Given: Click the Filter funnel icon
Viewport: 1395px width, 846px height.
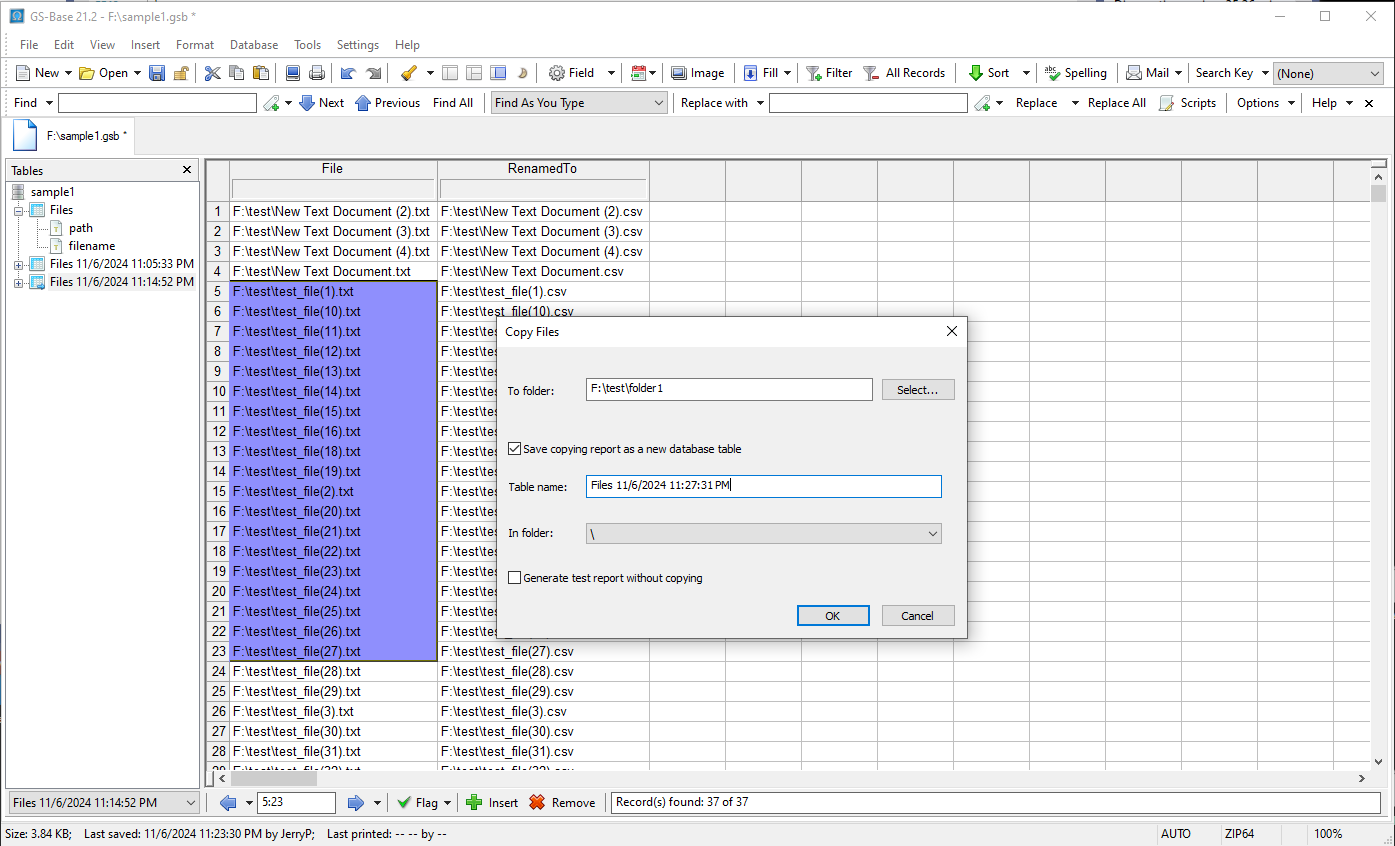Looking at the screenshot, I should (x=814, y=73).
